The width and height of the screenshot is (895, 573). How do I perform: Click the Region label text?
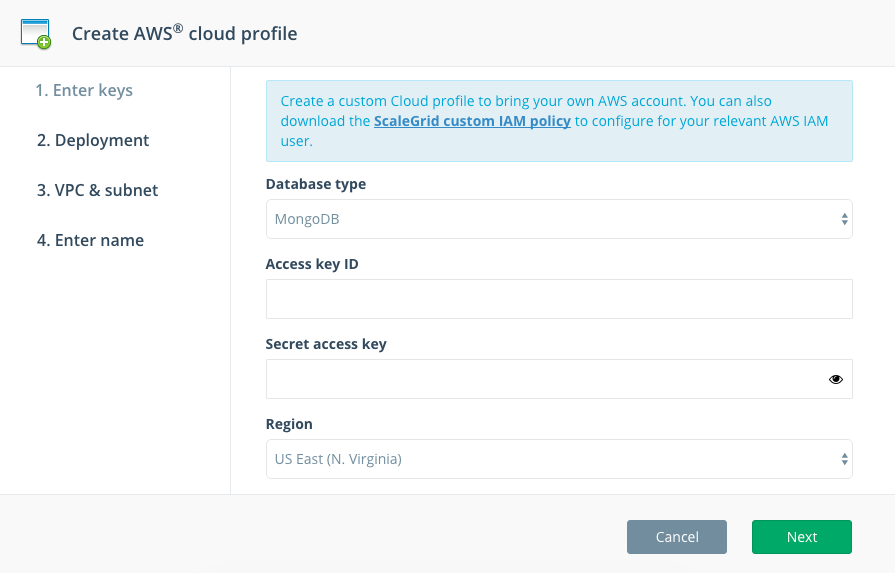tap(289, 424)
